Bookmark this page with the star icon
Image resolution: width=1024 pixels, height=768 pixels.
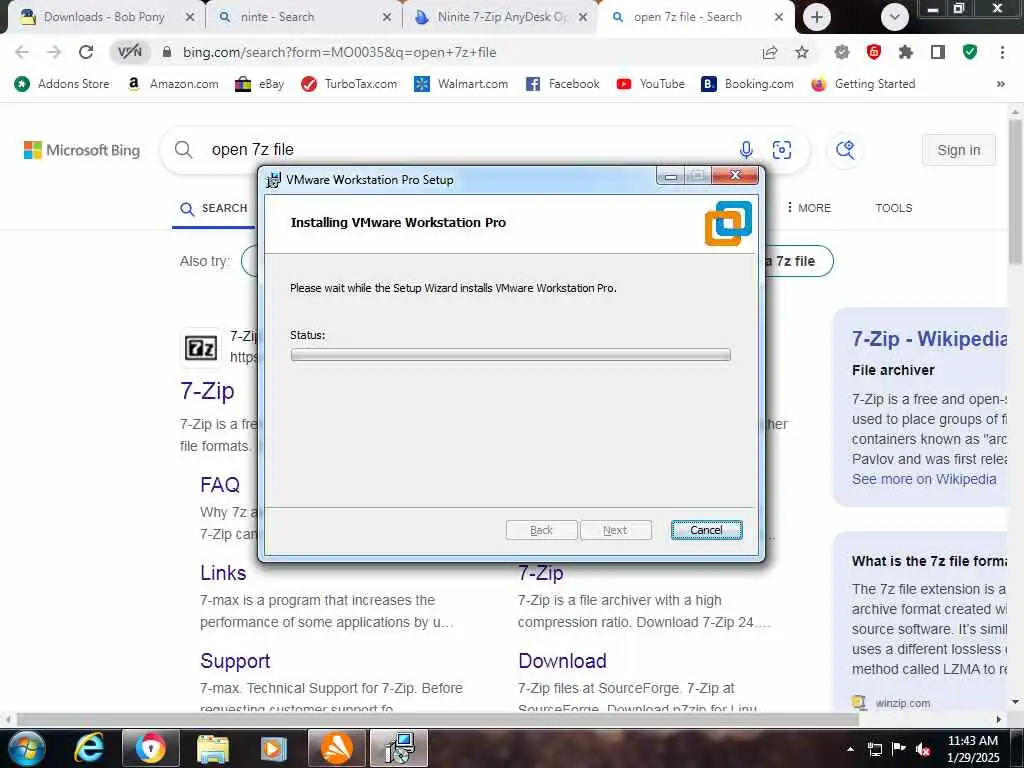802,53
